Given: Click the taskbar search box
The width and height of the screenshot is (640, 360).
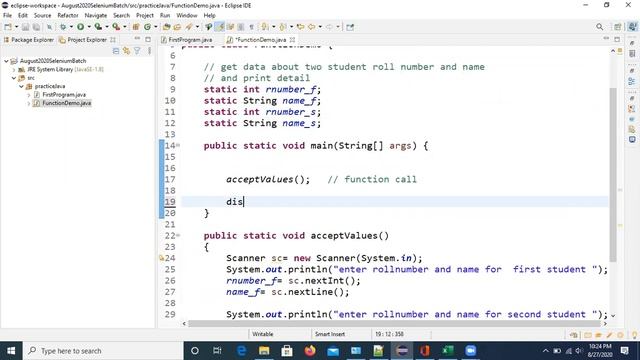Looking at the screenshot, I should tap(103, 351).
